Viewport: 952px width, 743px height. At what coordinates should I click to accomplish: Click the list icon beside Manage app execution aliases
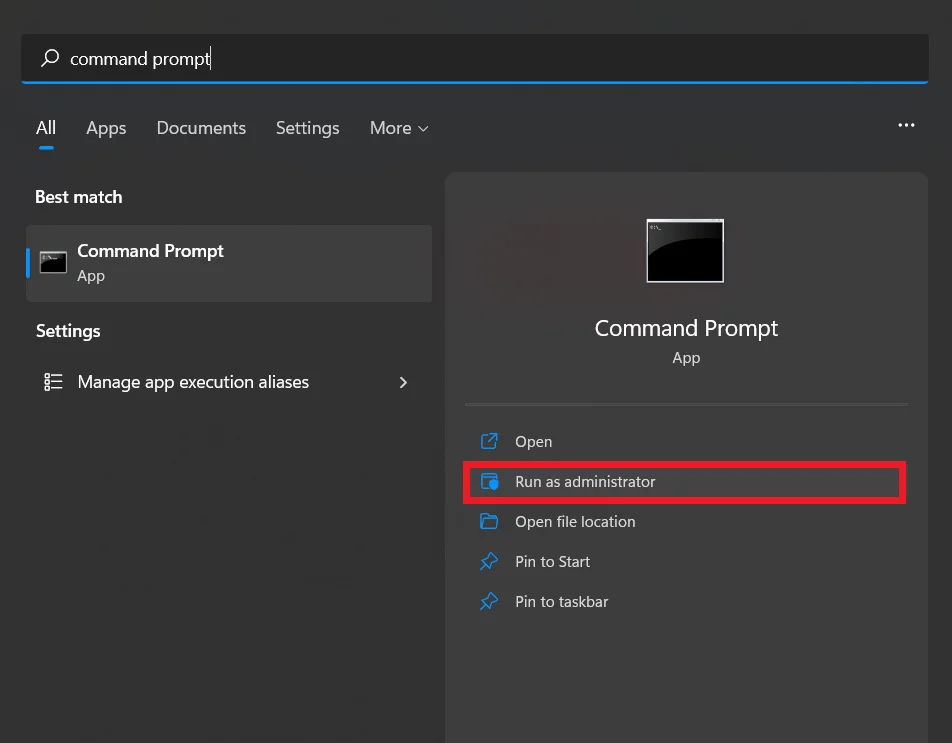(x=53, y=382)
